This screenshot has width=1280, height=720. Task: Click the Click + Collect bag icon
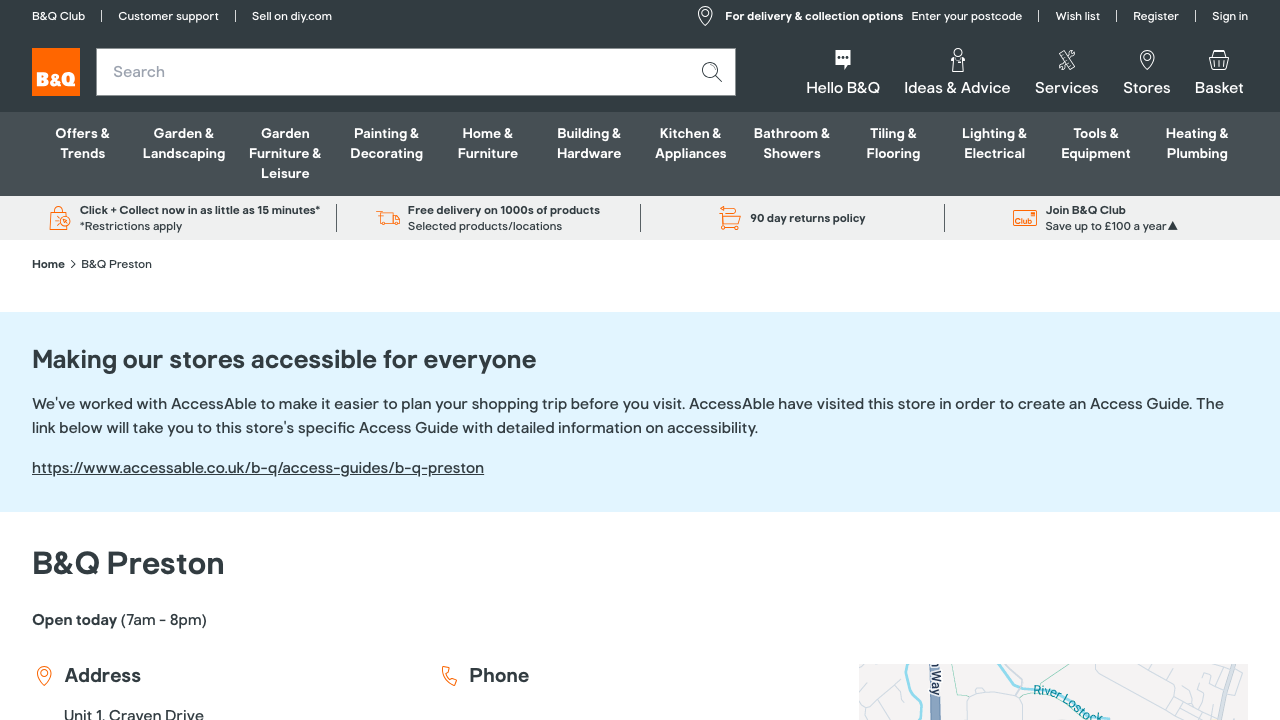point(60,218)
